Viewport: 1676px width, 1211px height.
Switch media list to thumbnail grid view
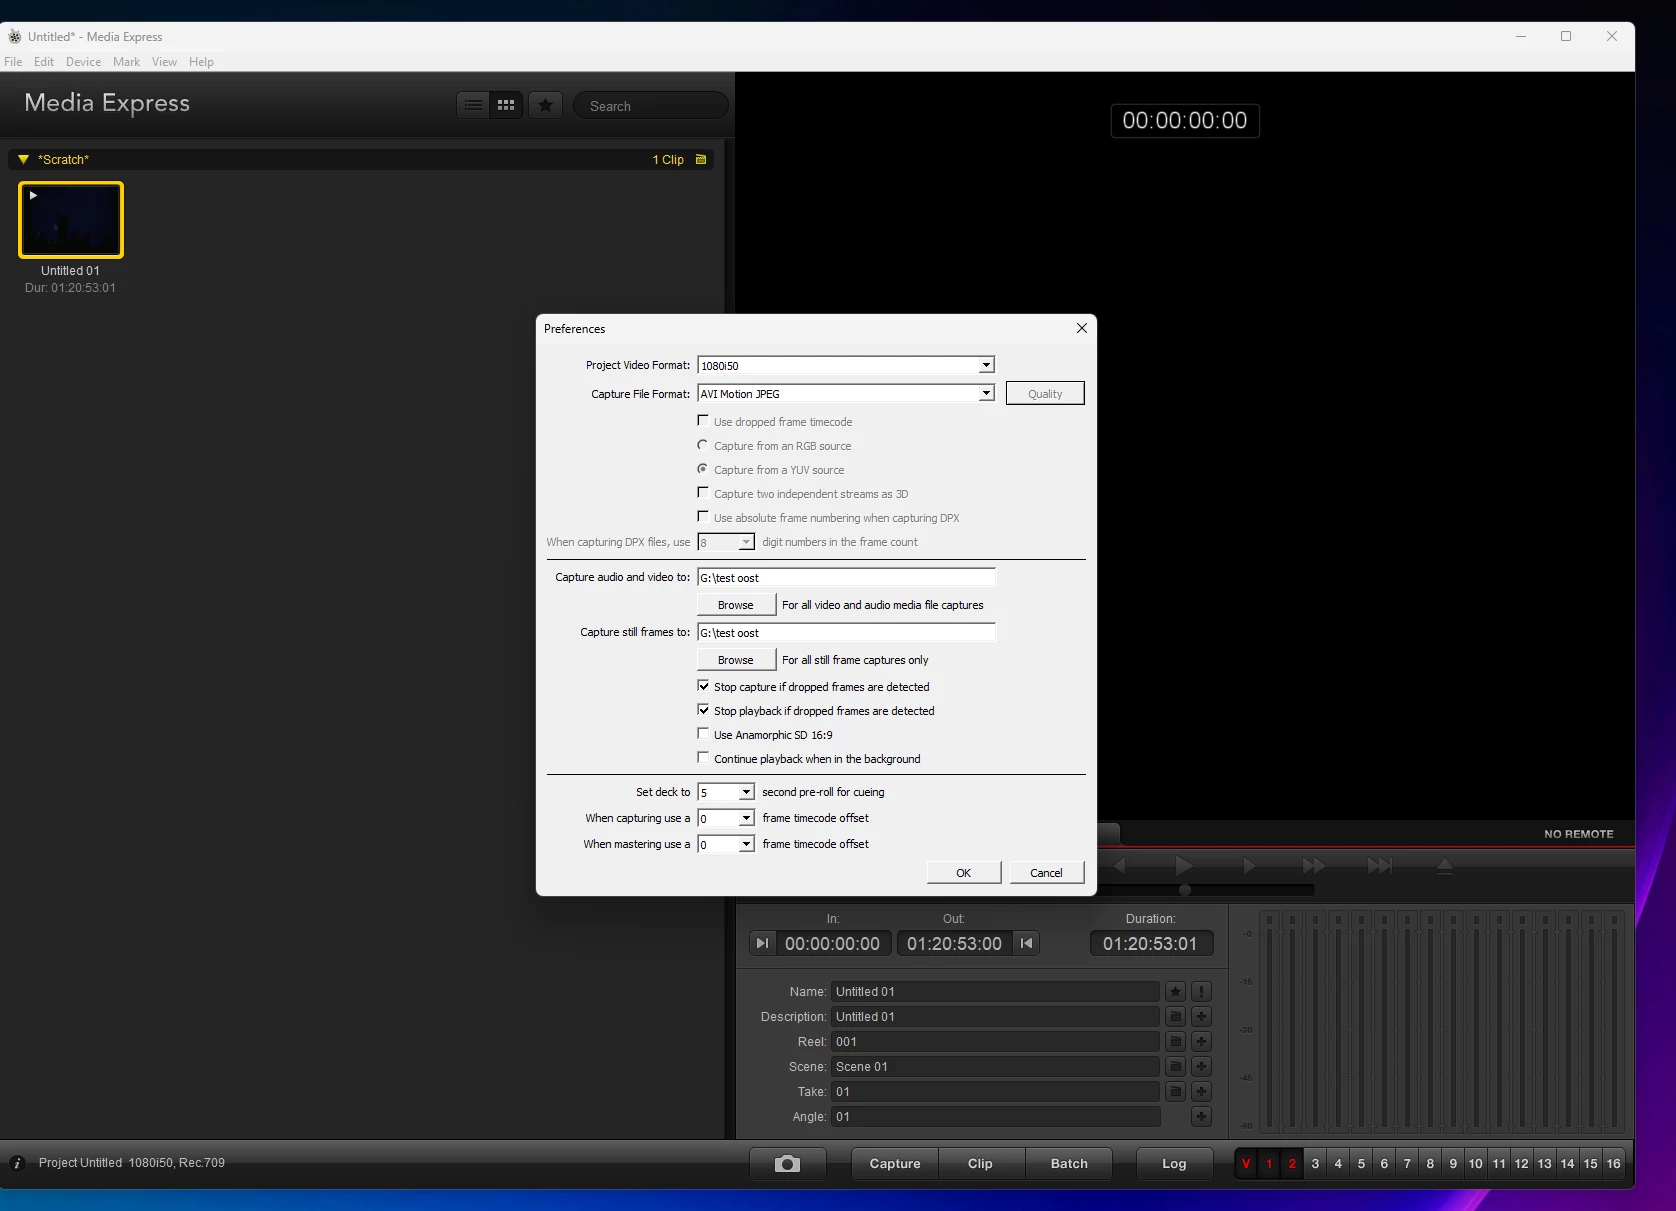(x=506, y=105)
